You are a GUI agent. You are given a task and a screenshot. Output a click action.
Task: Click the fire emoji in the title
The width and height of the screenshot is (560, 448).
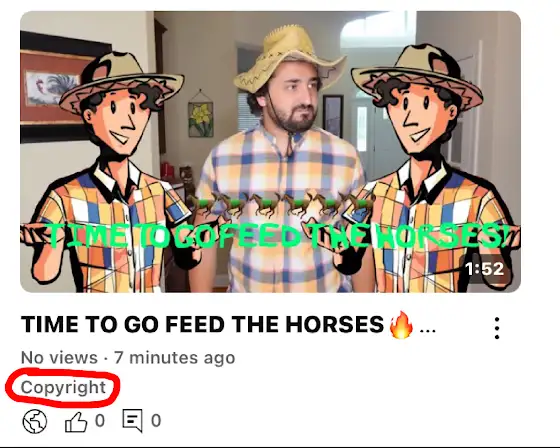[x=401, y=324]
